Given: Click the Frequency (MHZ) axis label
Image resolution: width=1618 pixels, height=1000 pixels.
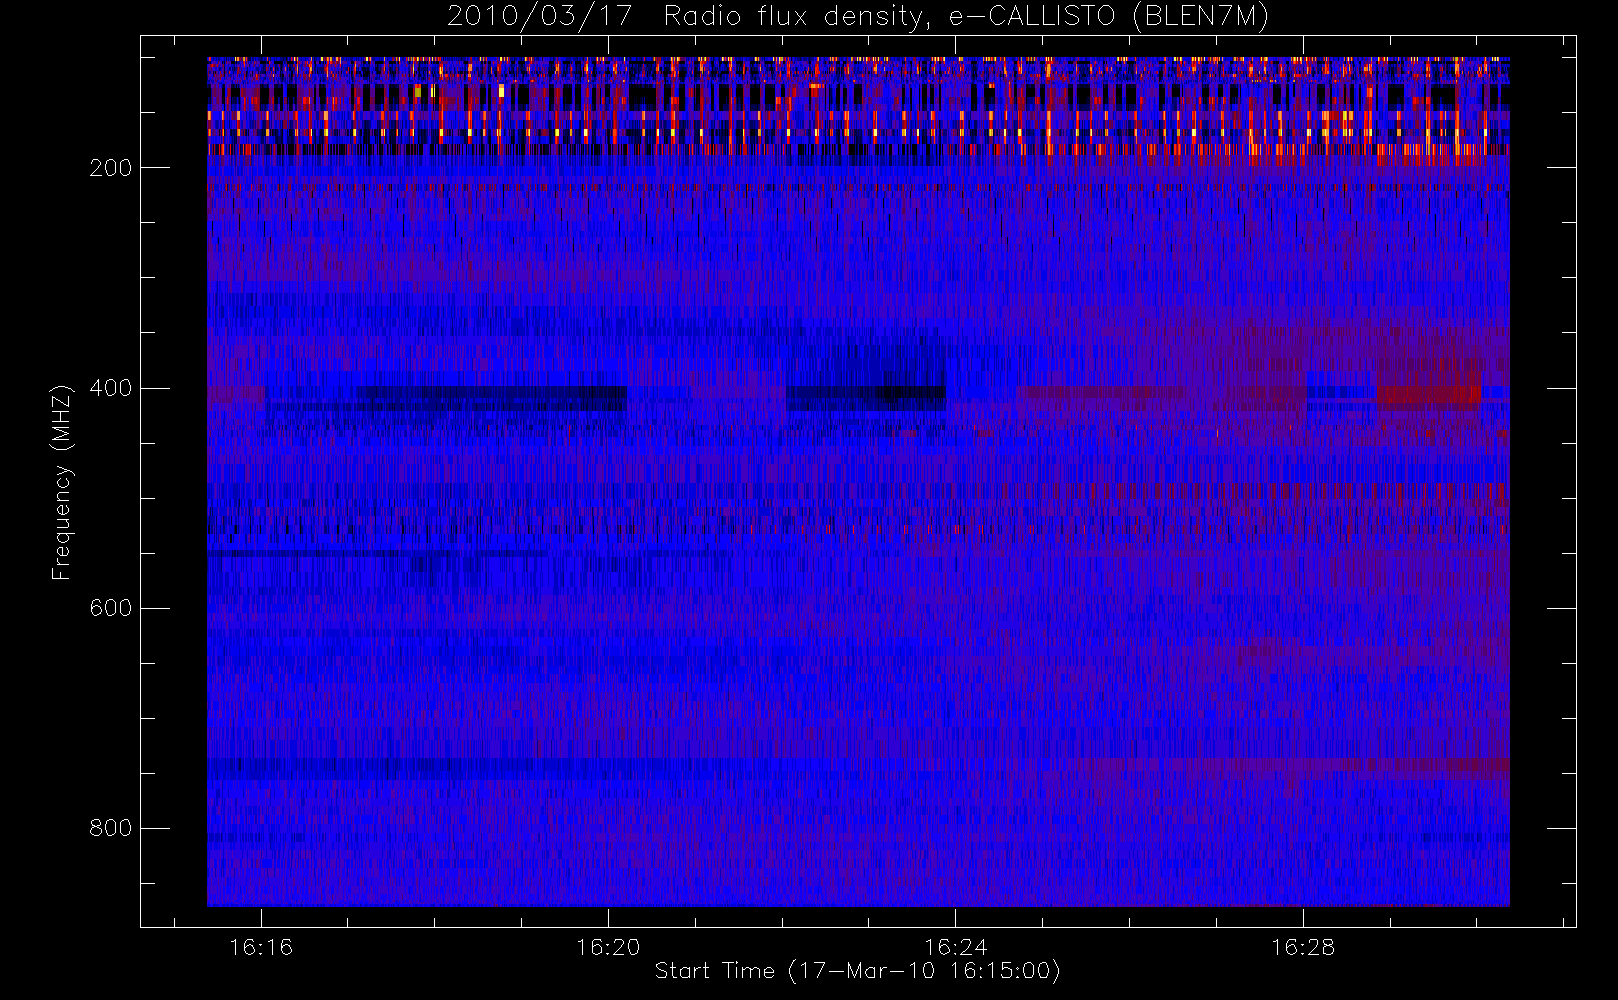Looking at the screenshot, I should pyautogui.click(x=62, y=482).
